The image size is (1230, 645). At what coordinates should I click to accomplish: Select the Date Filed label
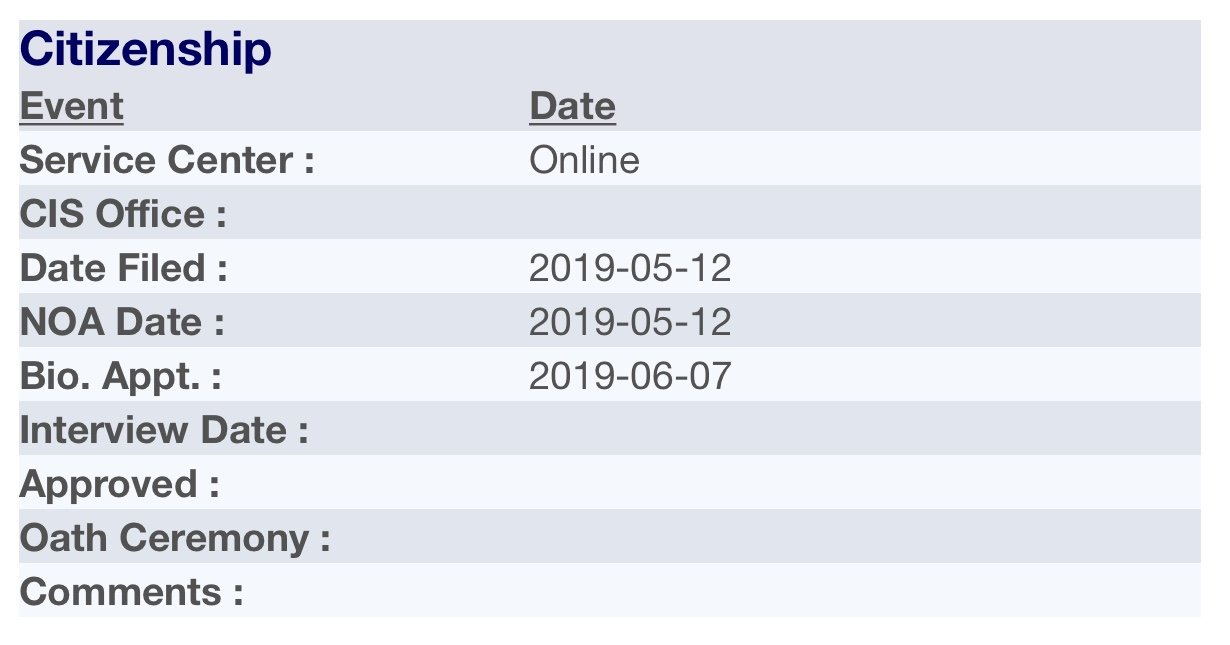click(124, 268)
